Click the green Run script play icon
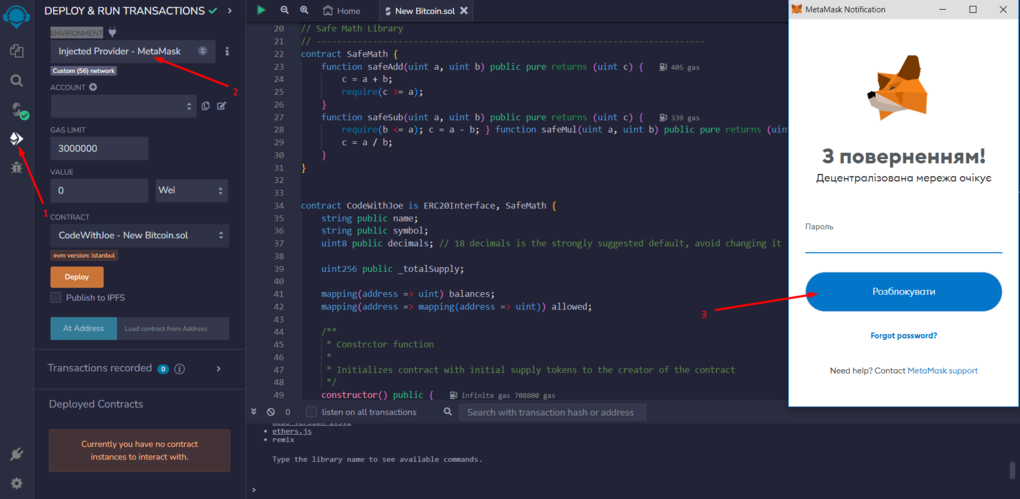 tap(261, 10)
